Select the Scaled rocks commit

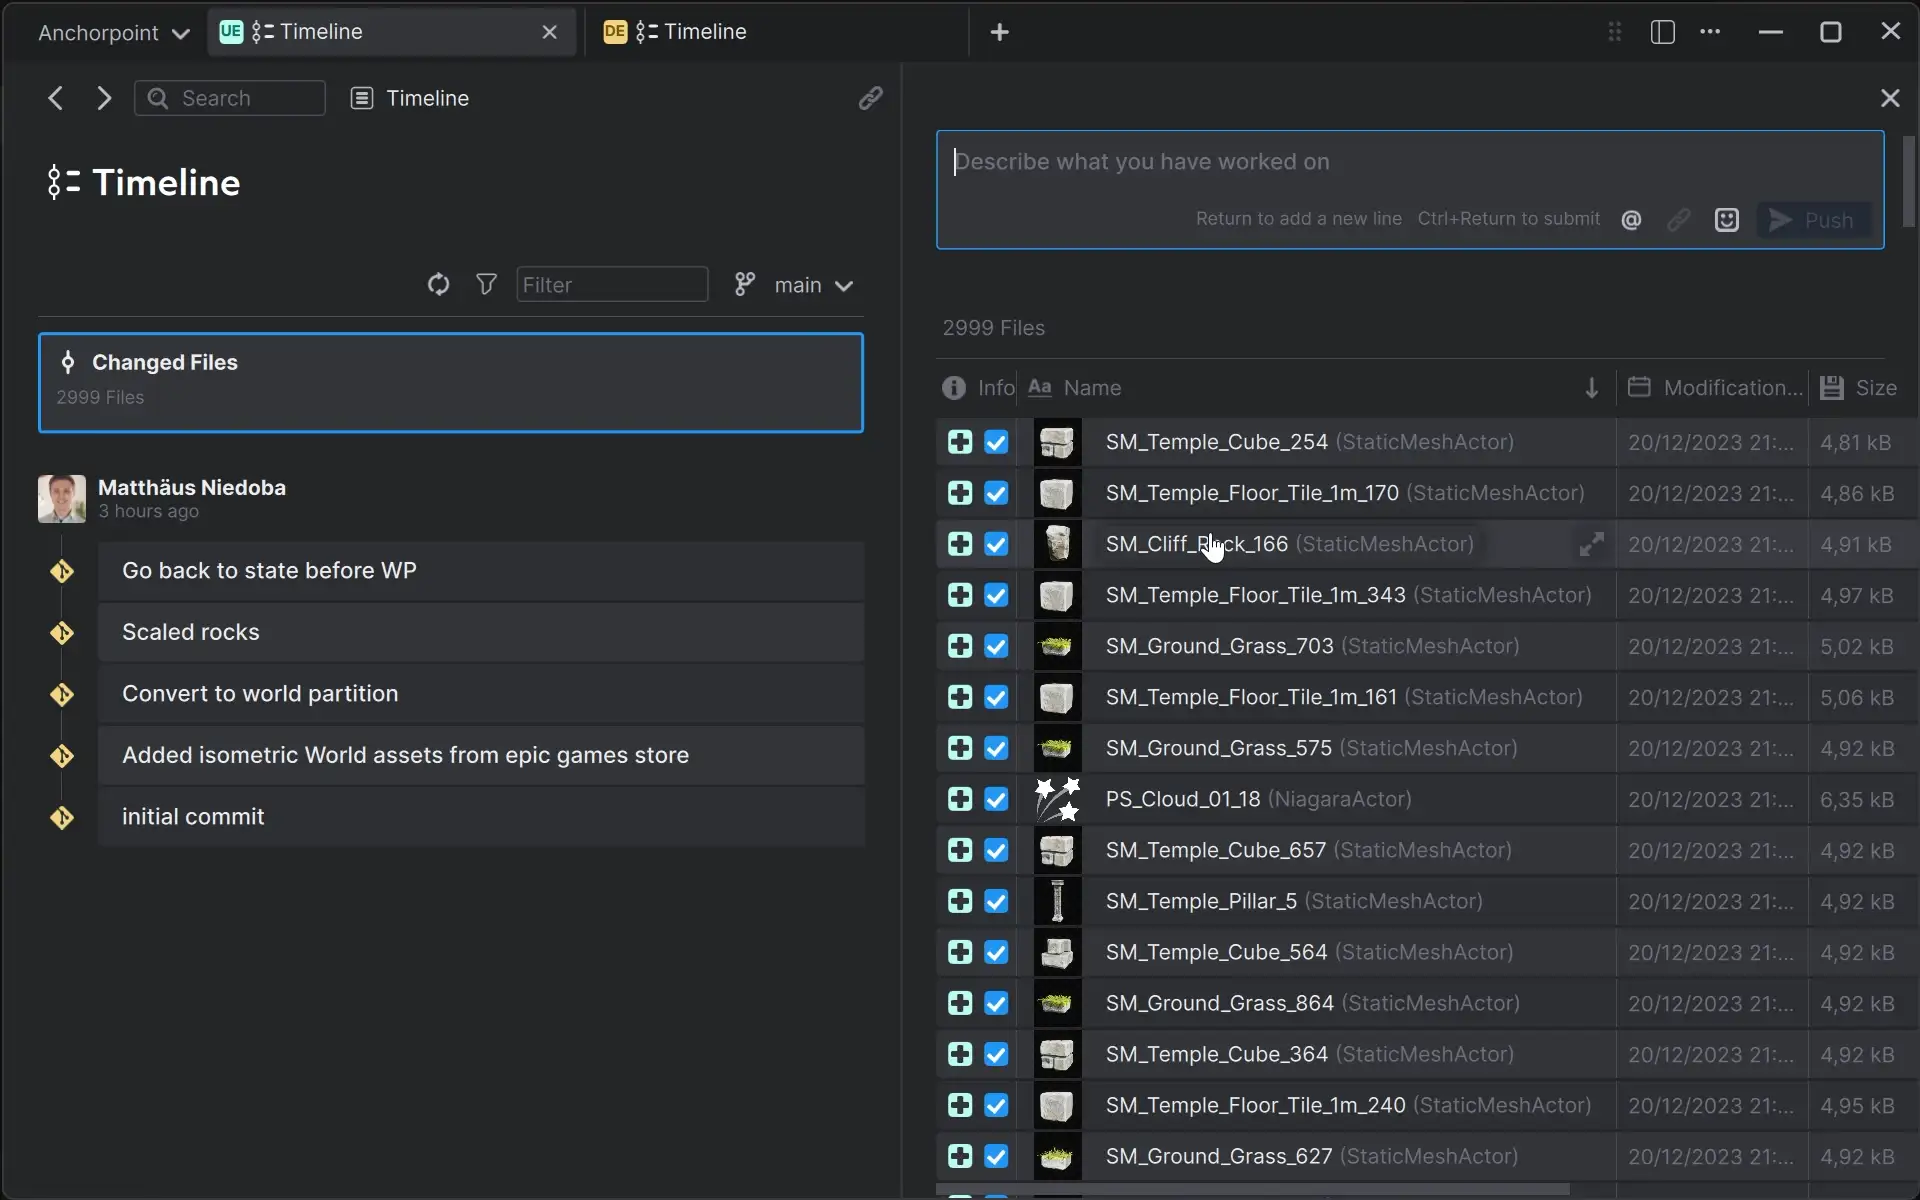point(480,632)
